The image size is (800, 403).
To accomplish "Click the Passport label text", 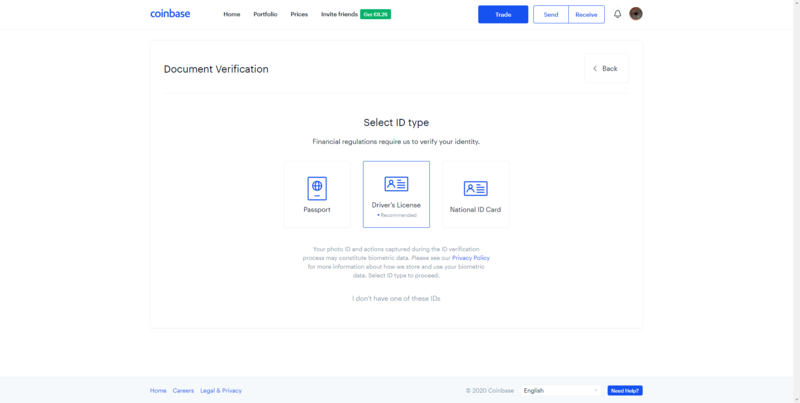I will [317, 210].
